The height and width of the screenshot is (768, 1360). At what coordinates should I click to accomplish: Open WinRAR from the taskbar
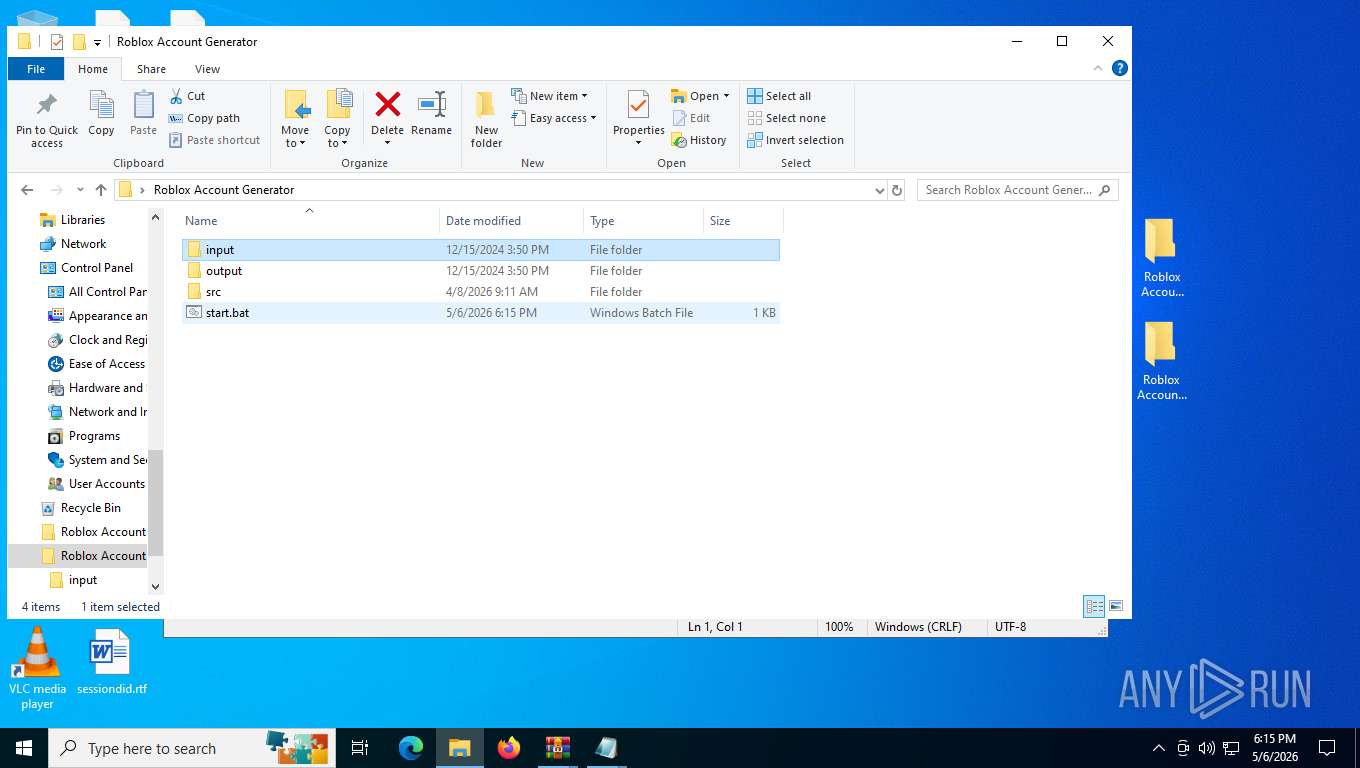click(557, 748)
